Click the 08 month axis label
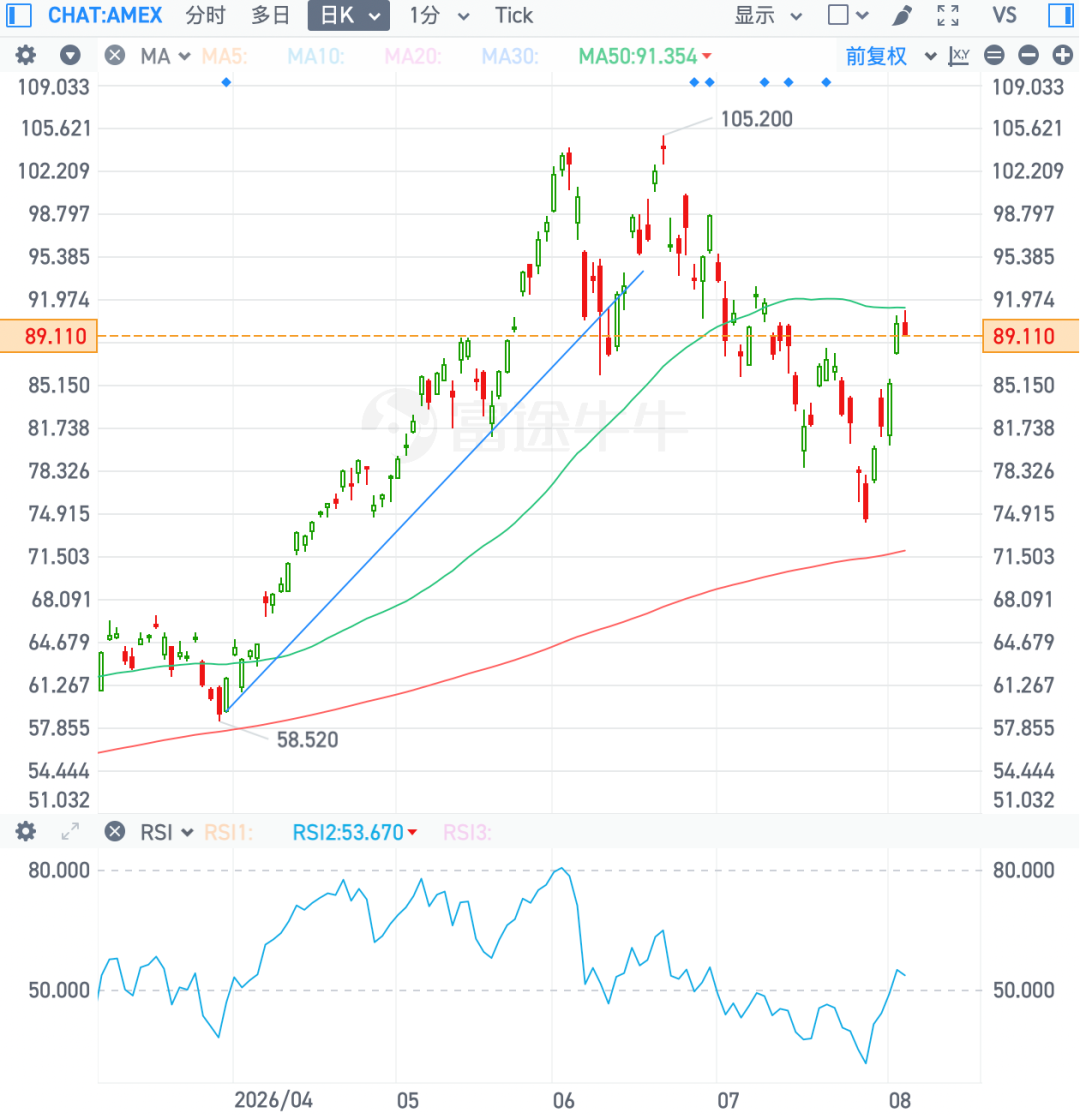This screenshot has width=1080, height=1119. pos(899,1100)
